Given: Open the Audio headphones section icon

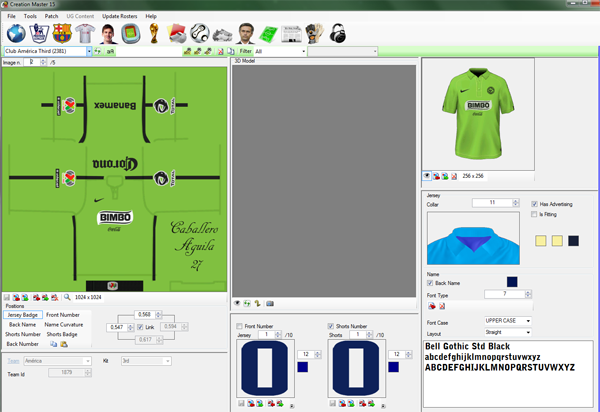Looking at the screenshot, I should coord(338,33).
